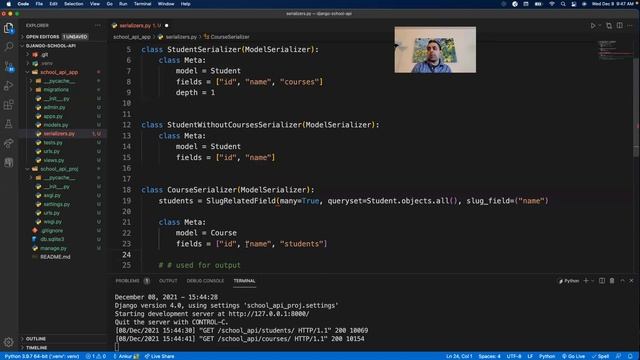Image resolution: width=640 pixels, height=360 pixels.
Task: Open the Live Share activity bar icon
Action: [9, 143]
